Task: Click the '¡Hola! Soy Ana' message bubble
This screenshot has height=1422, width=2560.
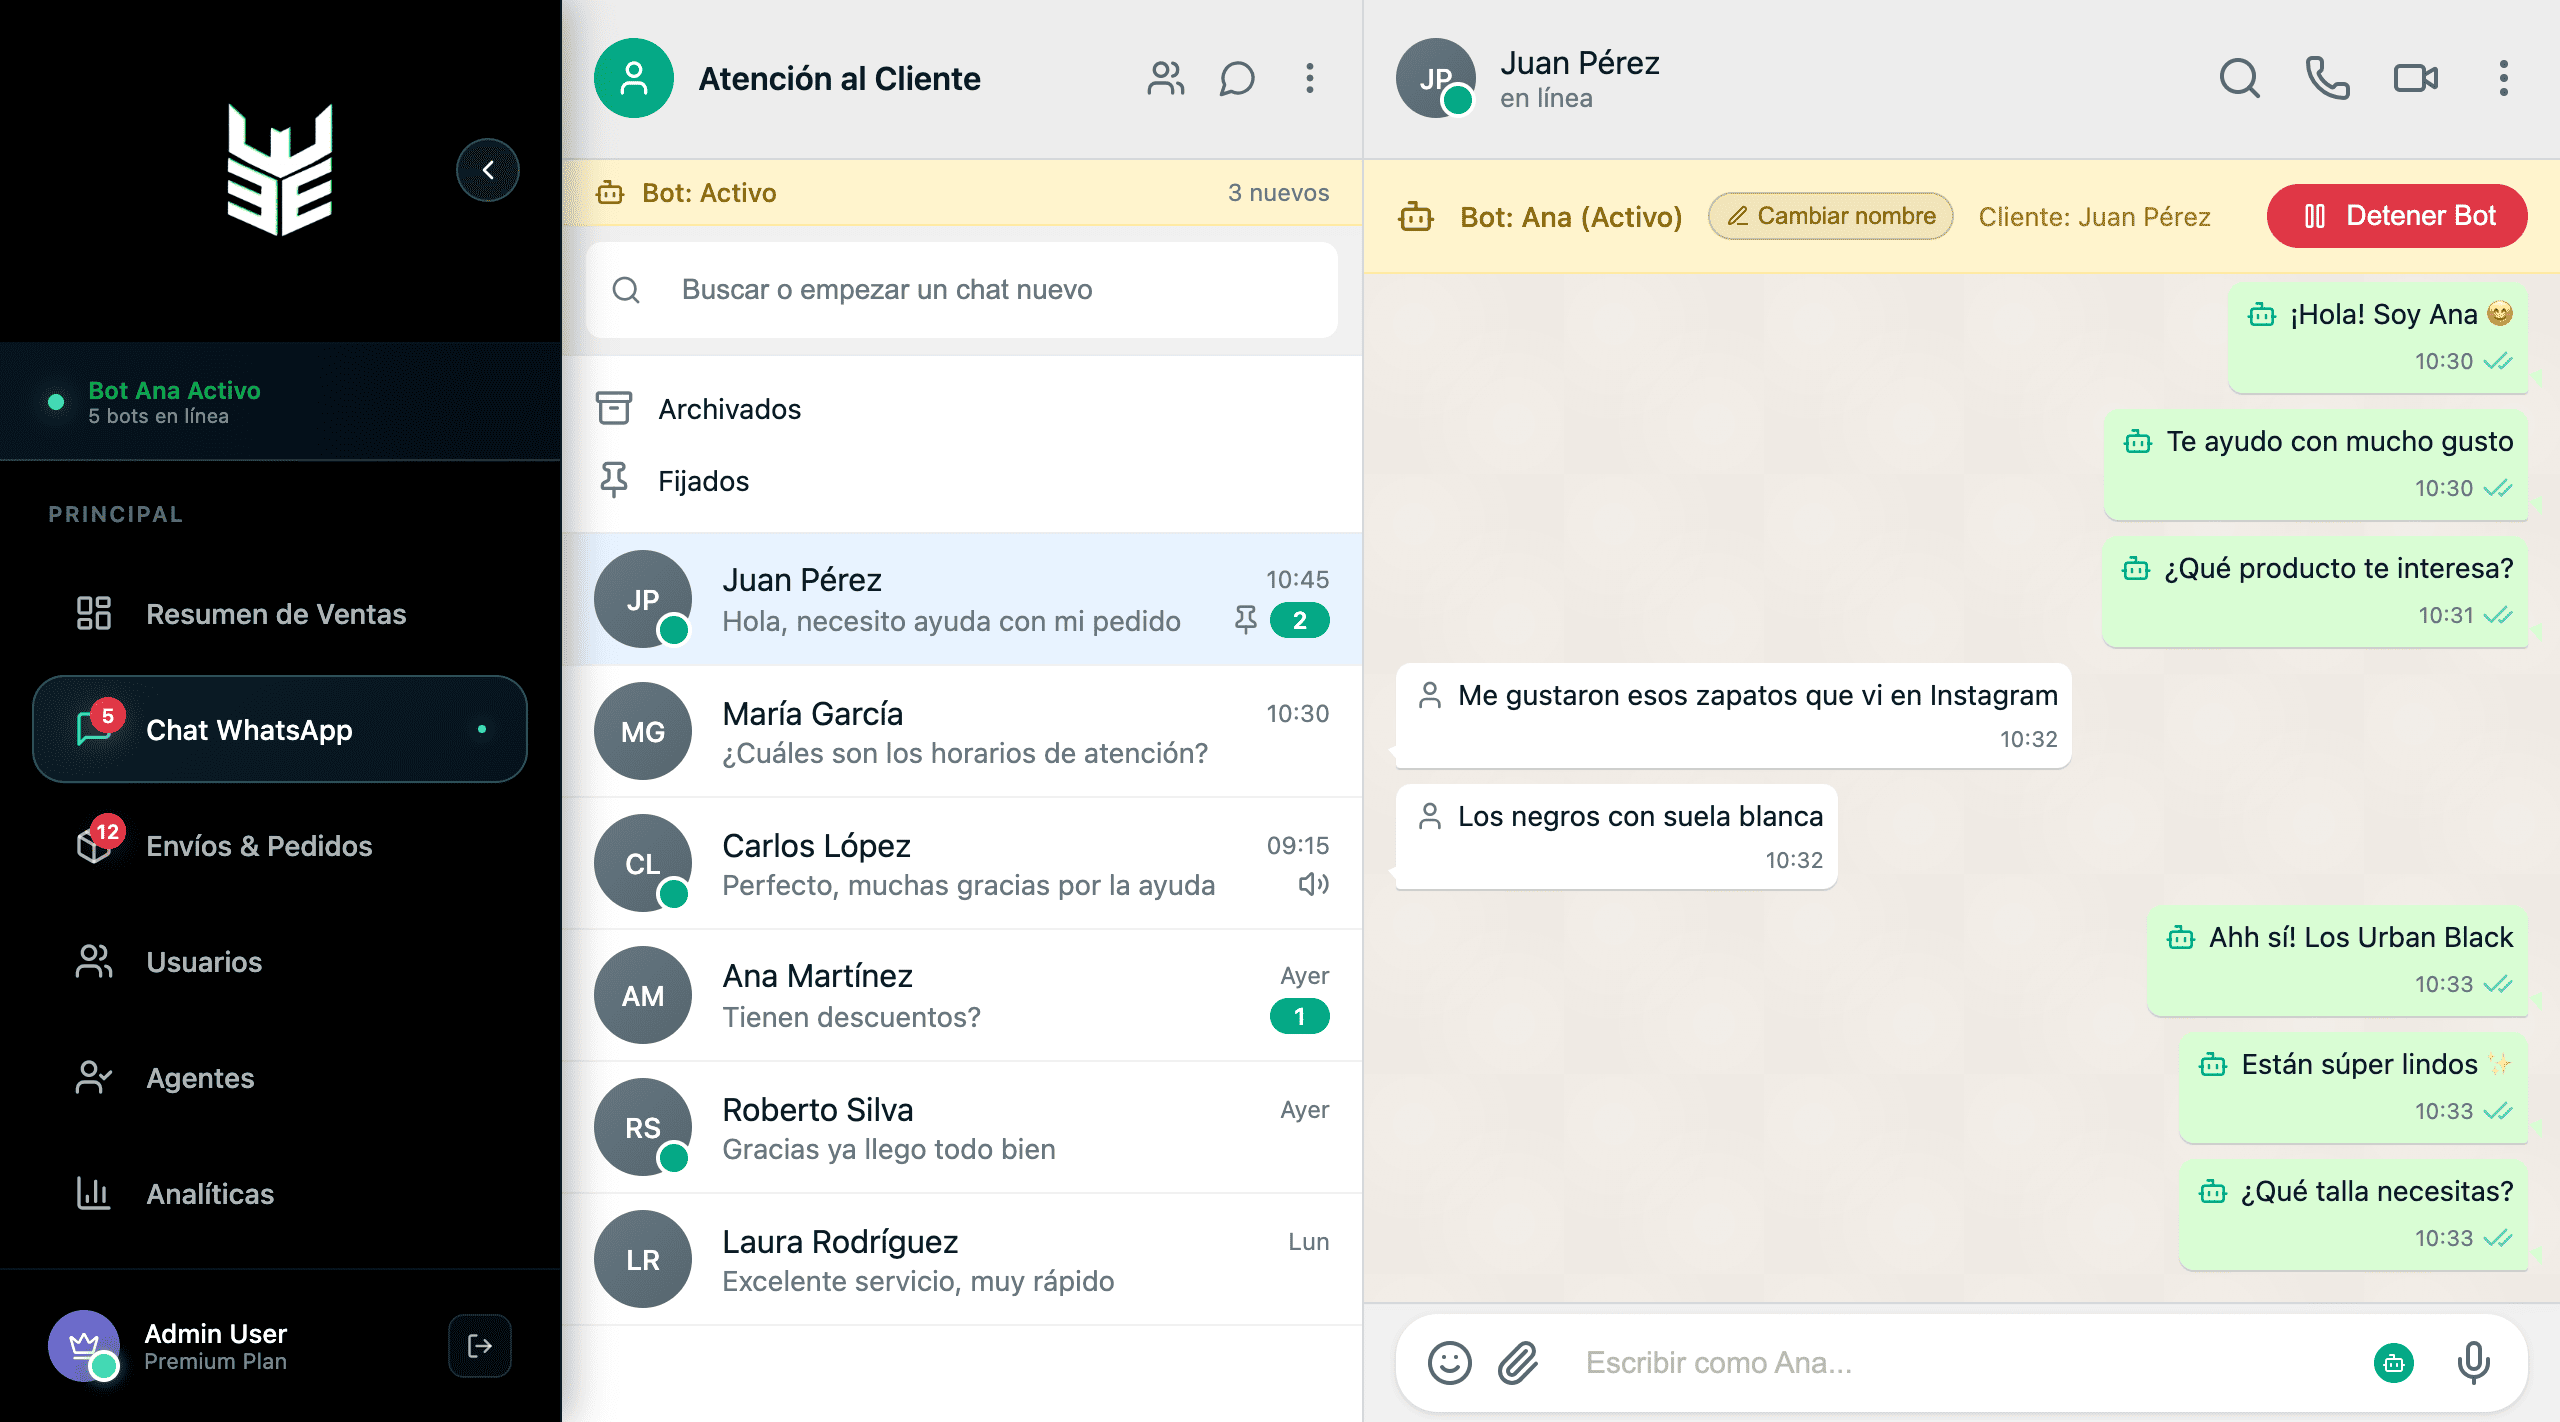Action: coord(2378,337)
